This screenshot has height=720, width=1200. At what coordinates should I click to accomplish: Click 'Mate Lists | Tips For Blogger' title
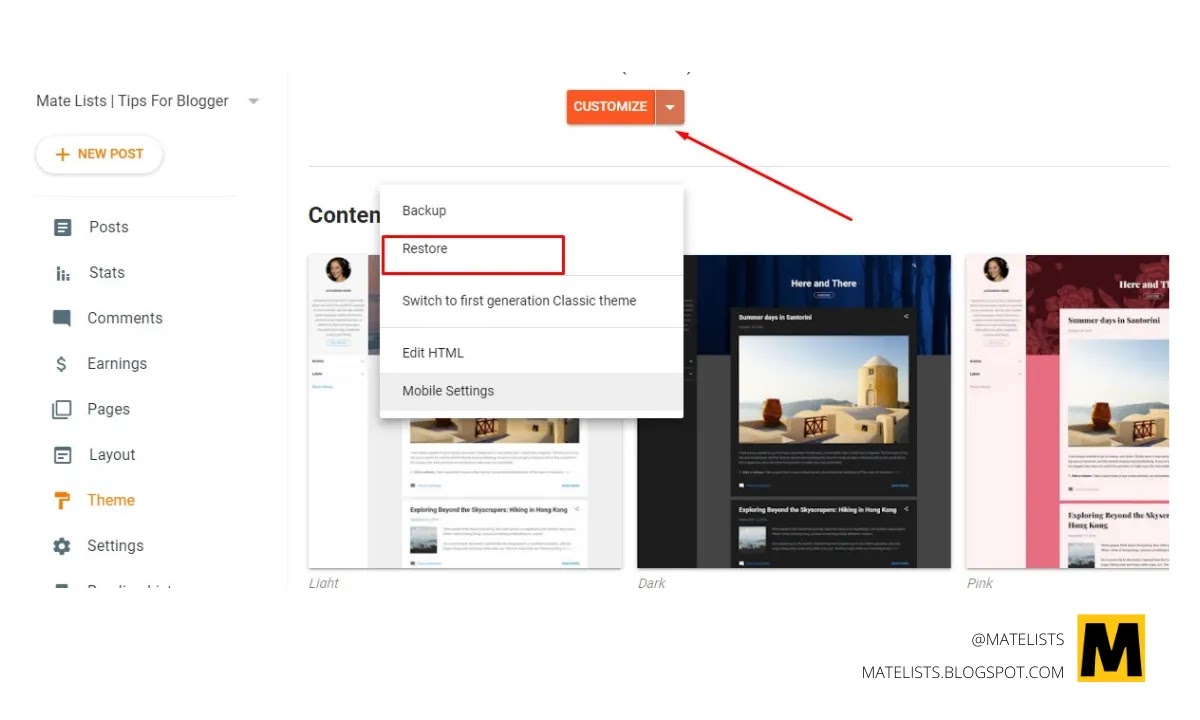point(132,101)
